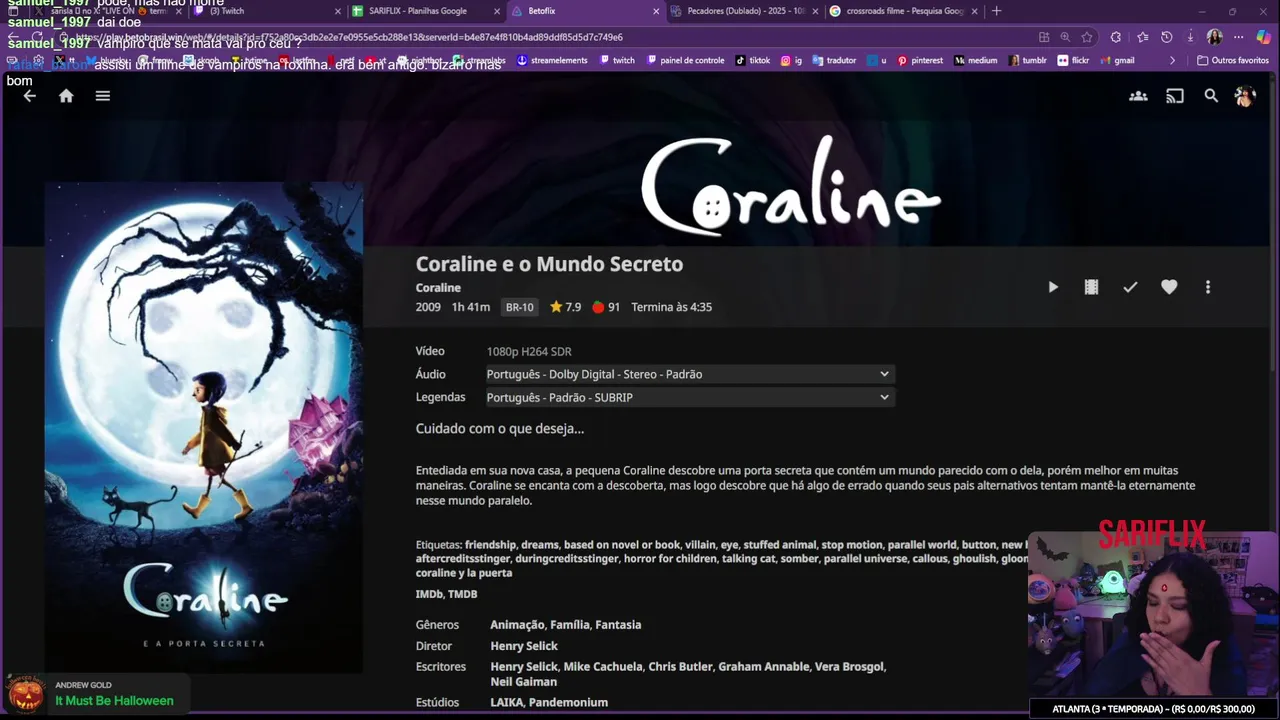Open the browser extensions icon
The image size is (1280, 720).
[x=1115, y=37]
